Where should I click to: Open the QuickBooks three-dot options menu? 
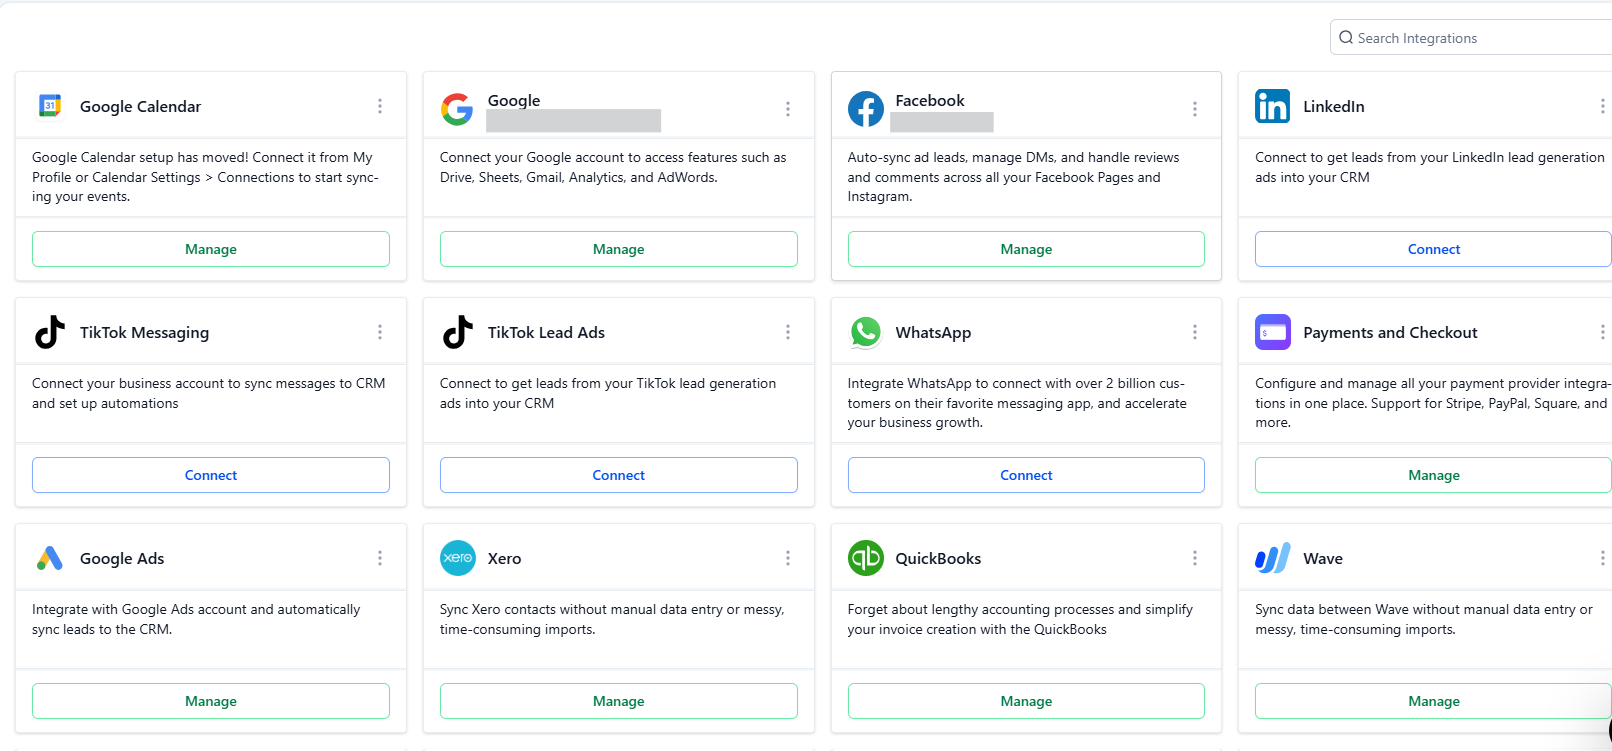point(1195,558)
